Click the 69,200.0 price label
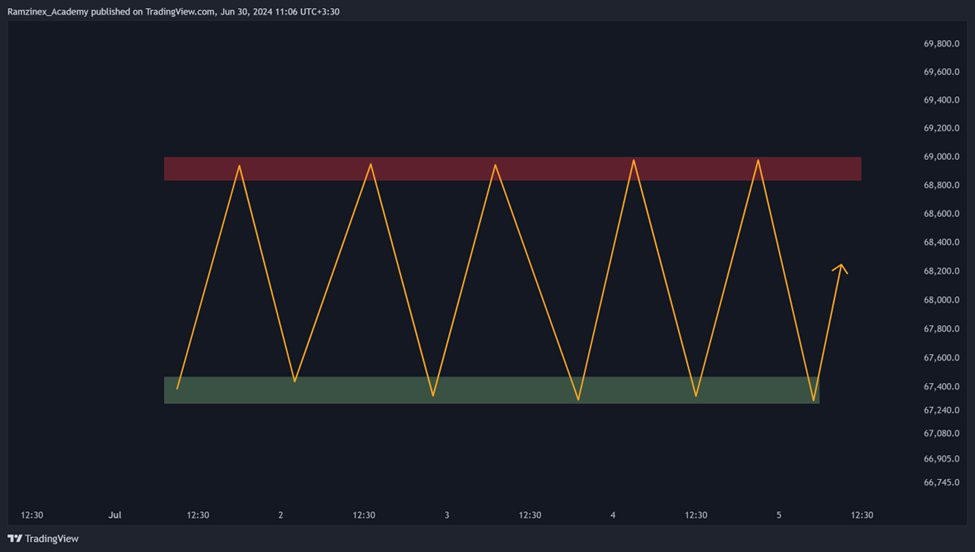The height and width of the screenshot is (552, 975). click(941, 128)
